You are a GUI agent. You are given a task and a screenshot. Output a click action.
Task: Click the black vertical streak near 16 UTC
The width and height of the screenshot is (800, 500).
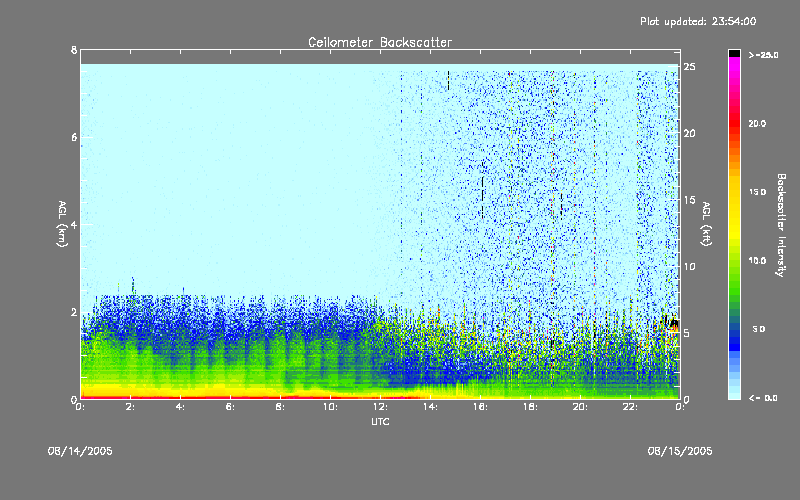click(483, 189)
